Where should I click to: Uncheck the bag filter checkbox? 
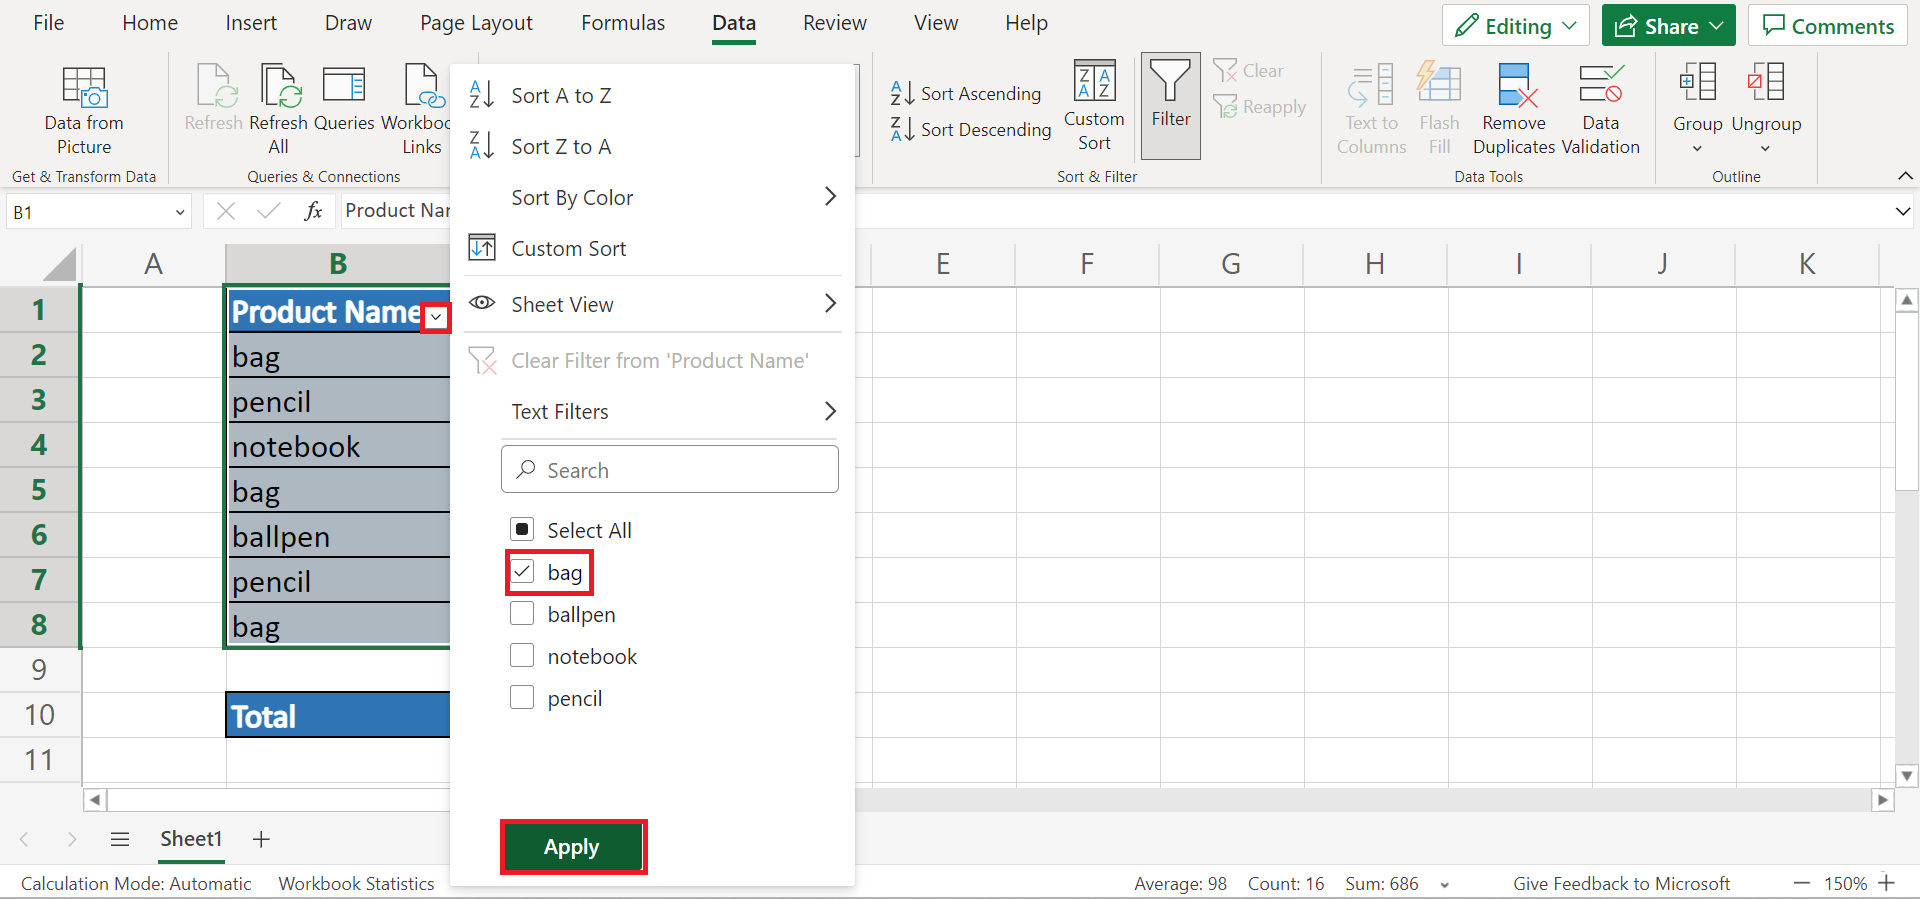pos(522,572)
